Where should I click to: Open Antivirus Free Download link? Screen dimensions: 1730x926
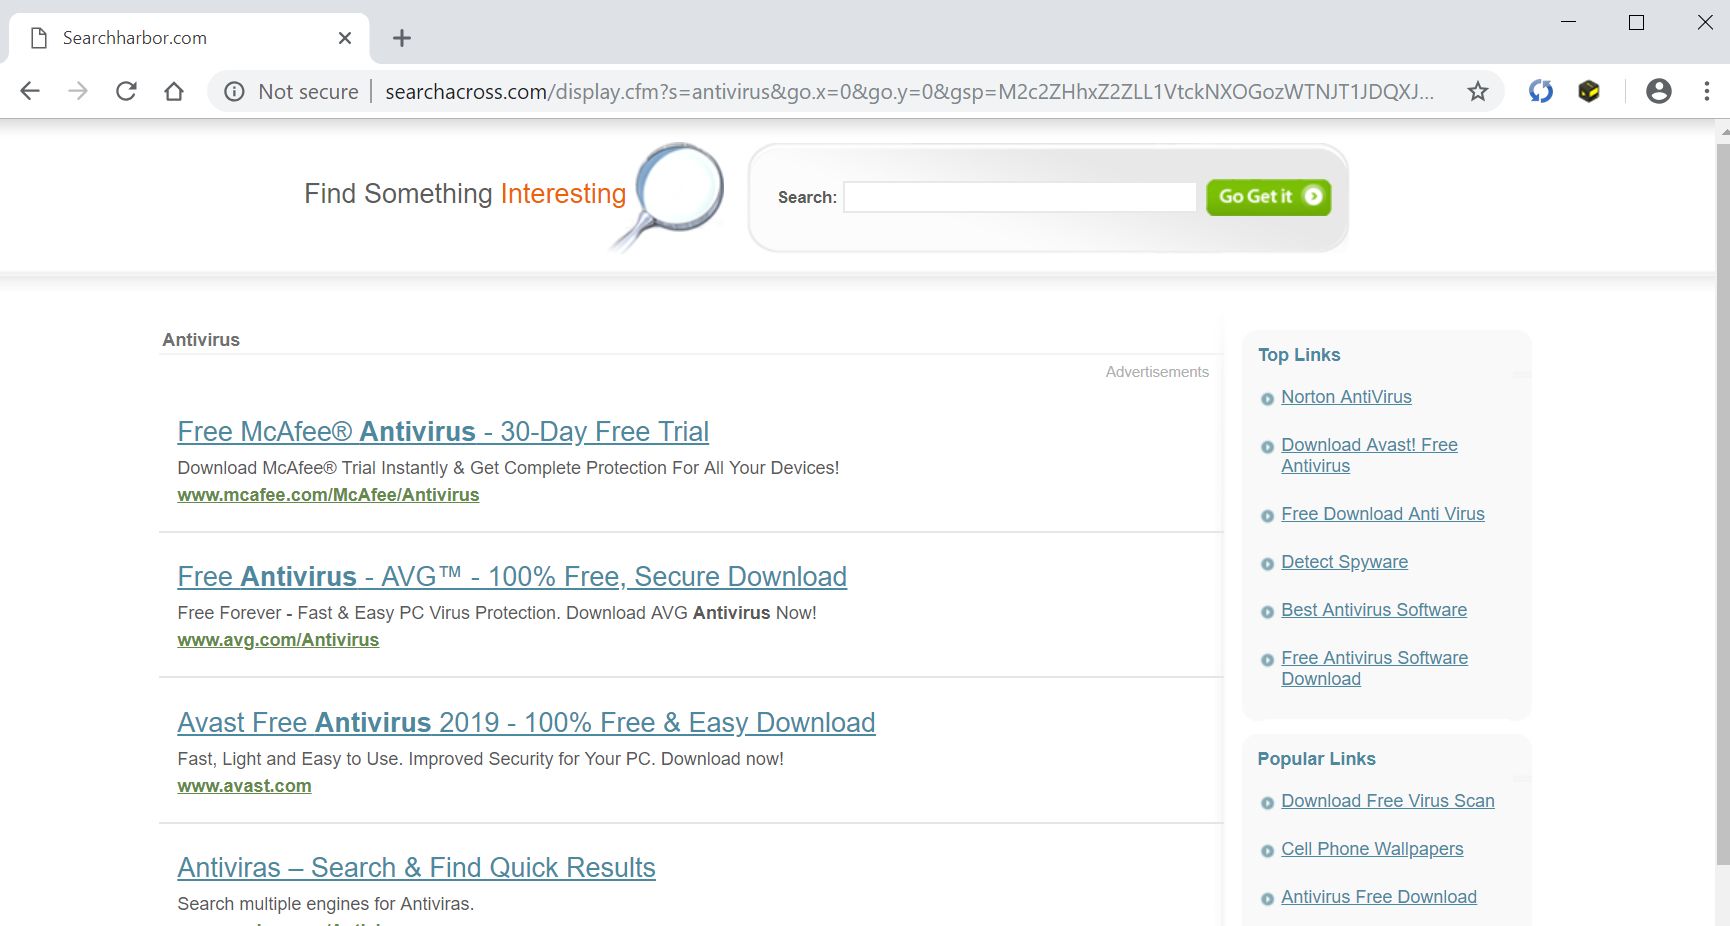1379,897
